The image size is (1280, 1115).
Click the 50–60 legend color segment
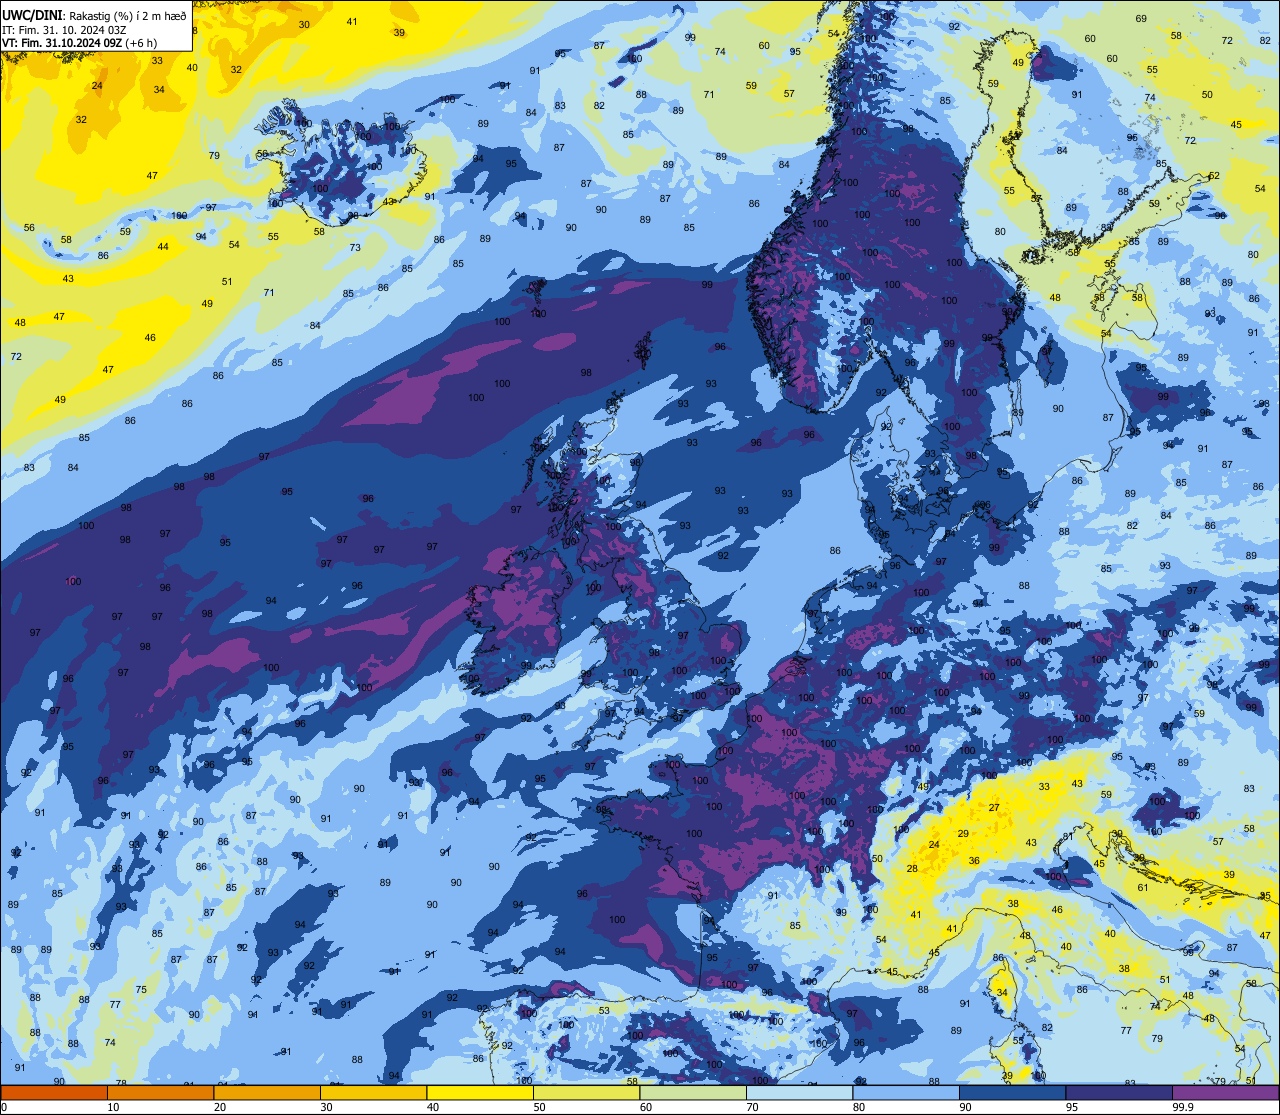(586, 1092)
